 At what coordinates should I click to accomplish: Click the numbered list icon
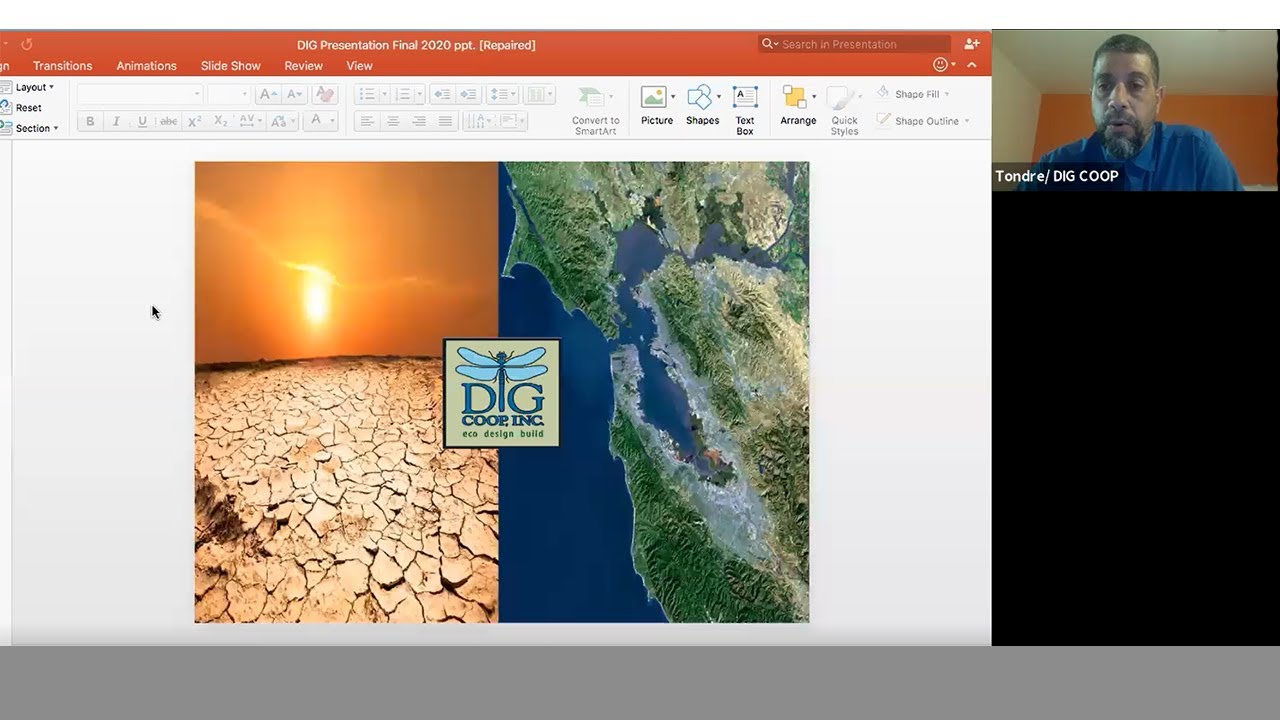point(403,94)
